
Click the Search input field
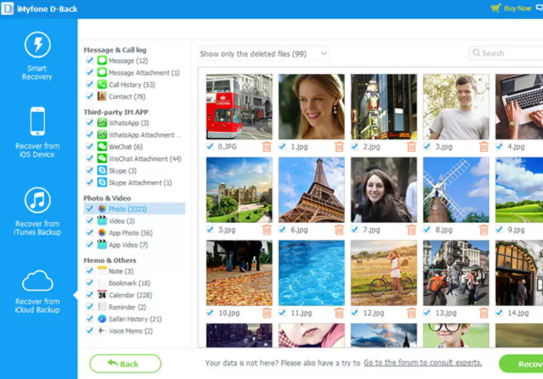coord(506,53)
